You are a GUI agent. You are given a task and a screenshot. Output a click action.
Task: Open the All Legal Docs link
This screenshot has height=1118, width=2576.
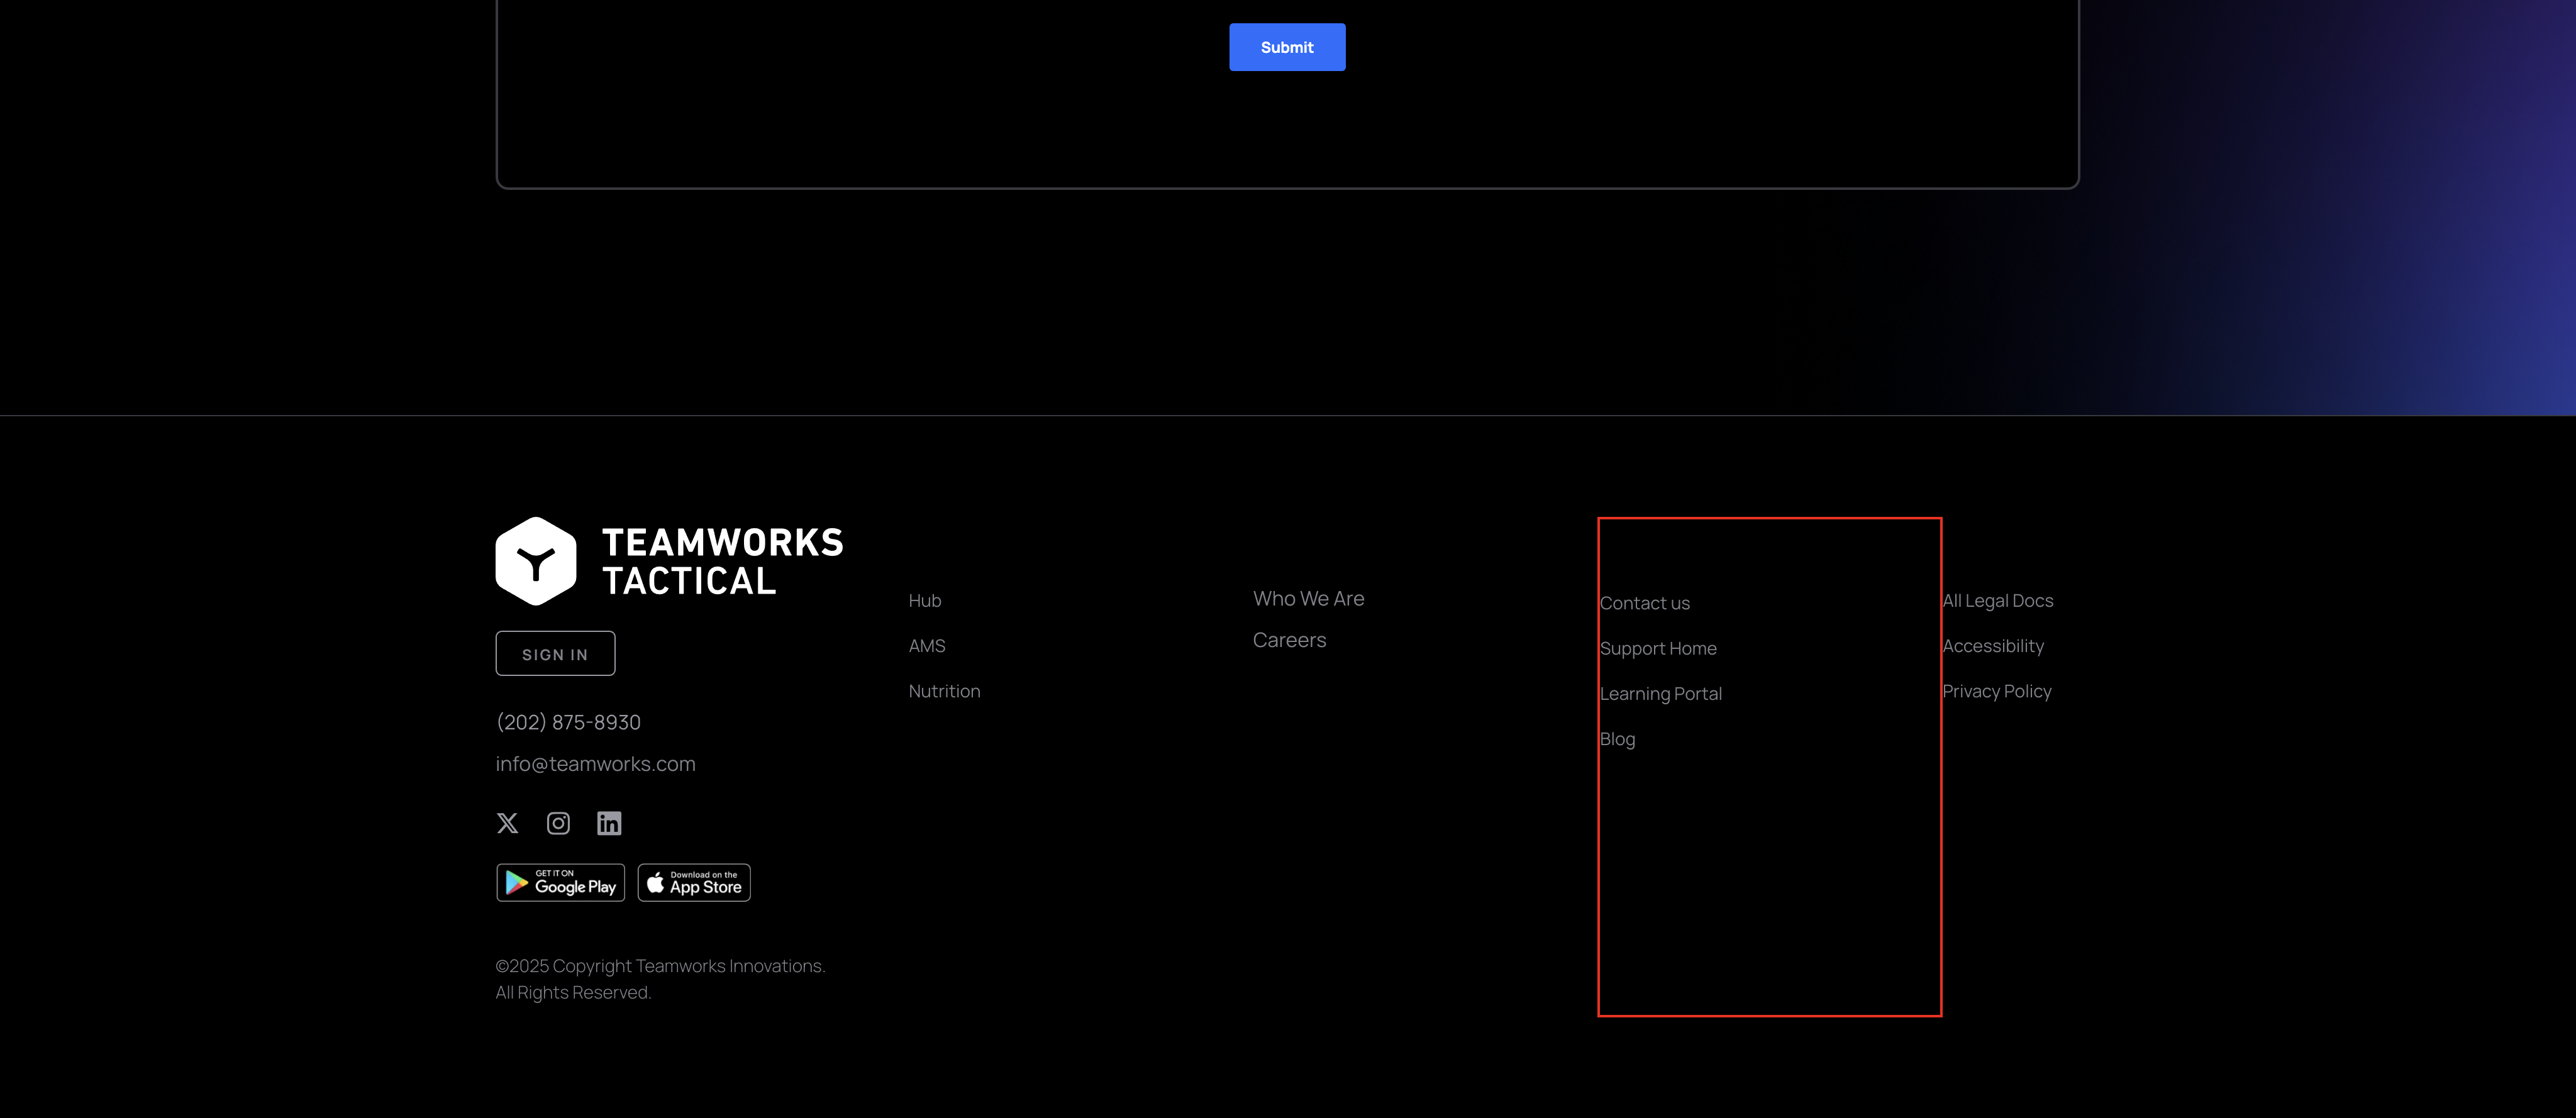point(1997,601)
